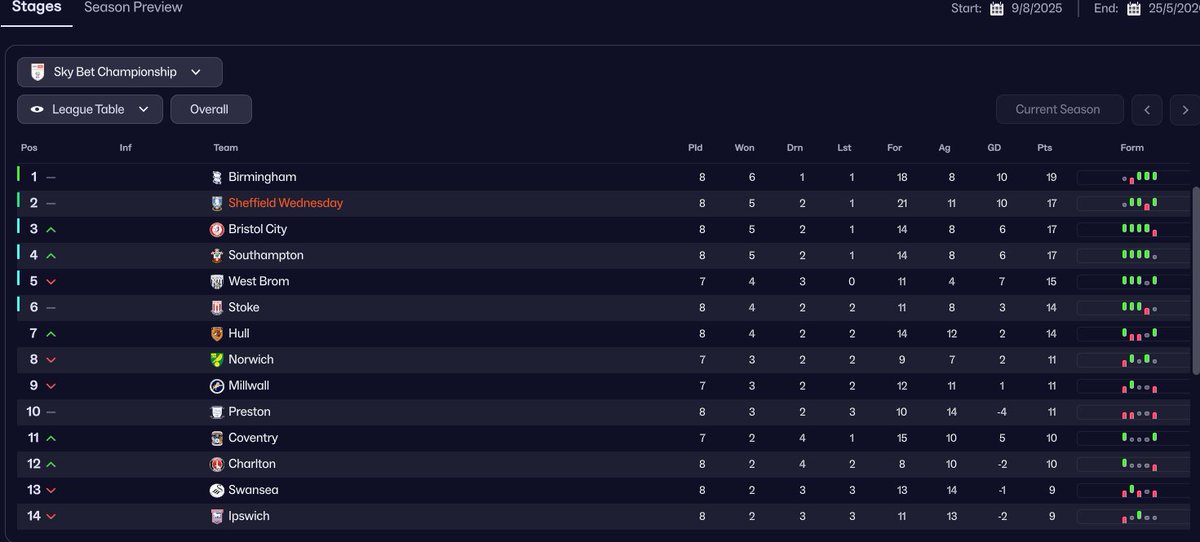
Task: Click the eye icon beside League Table
Action: coord(38,109)
